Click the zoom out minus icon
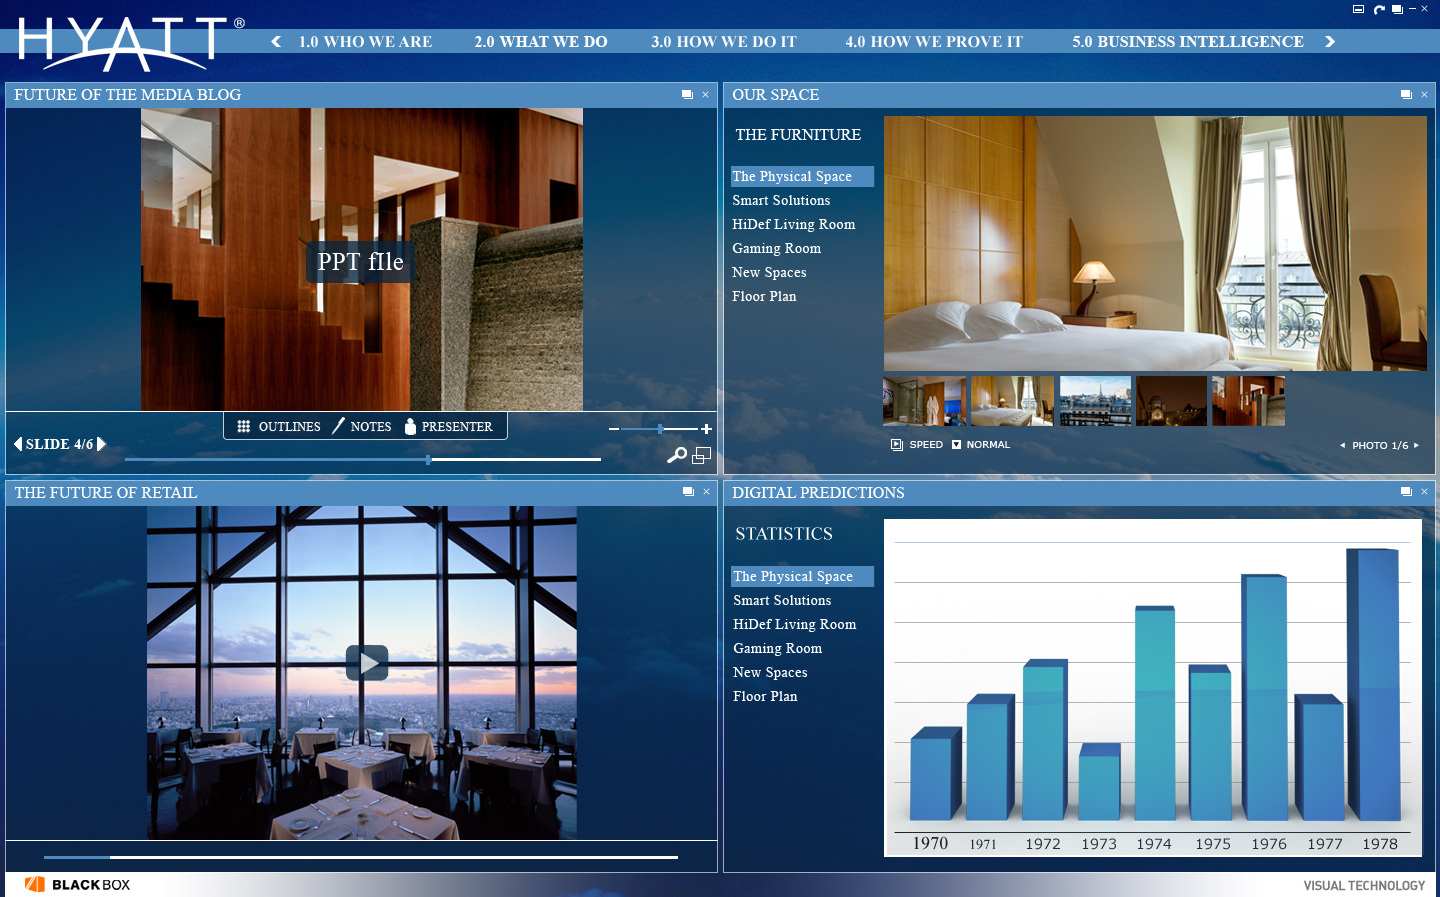 [x=614, y=429]
